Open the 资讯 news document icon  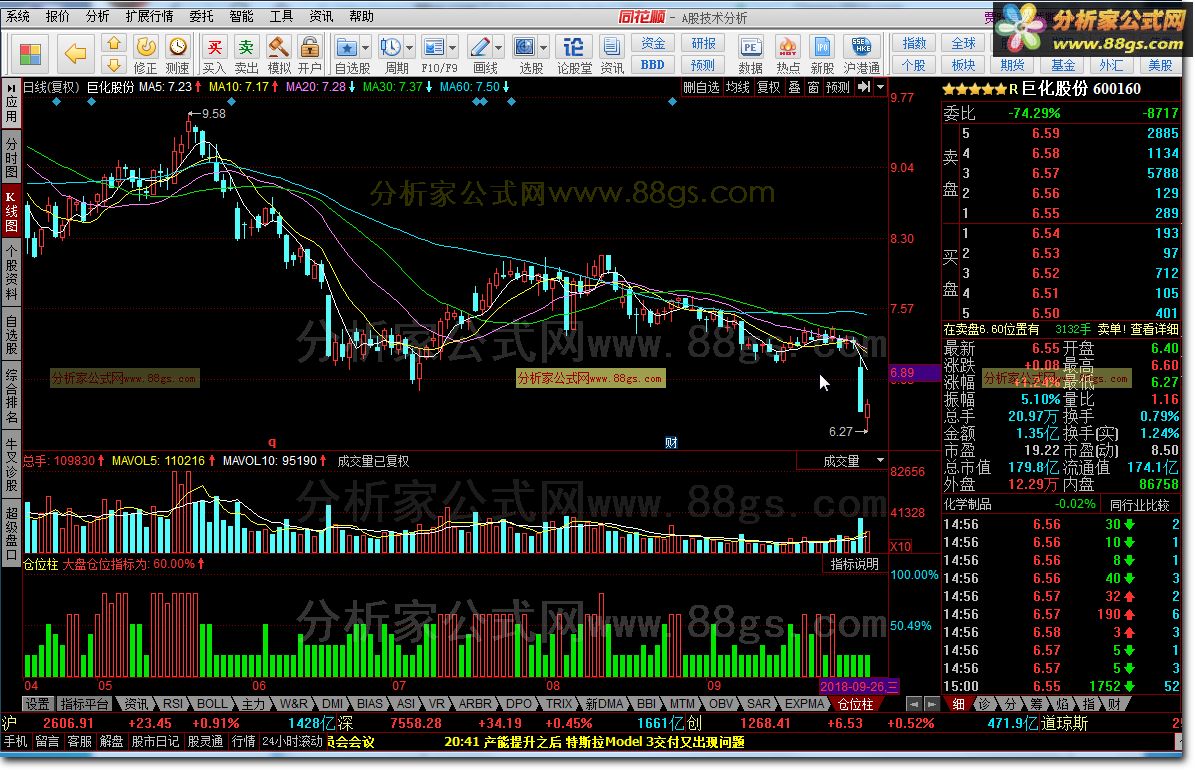click(x=611, y=47)
